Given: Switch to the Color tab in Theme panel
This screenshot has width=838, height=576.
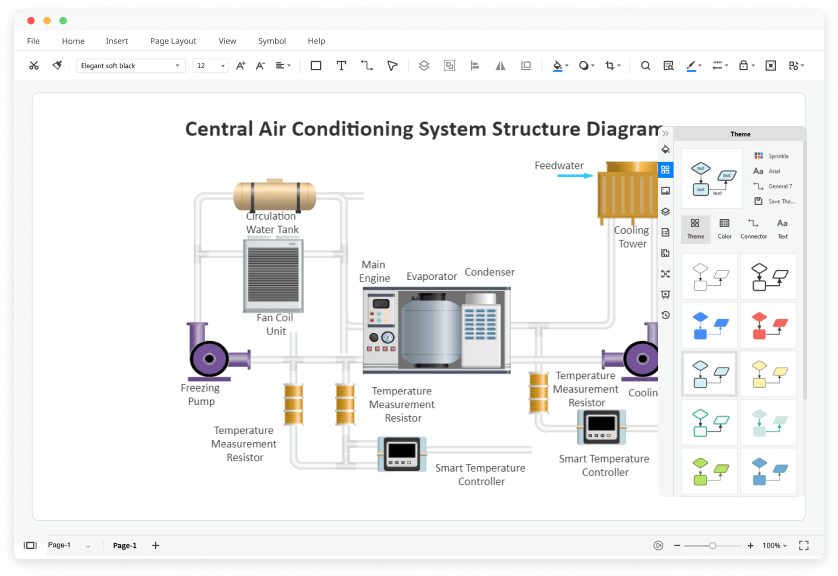Looking at the screenshot, I should [x=724, y=229].
